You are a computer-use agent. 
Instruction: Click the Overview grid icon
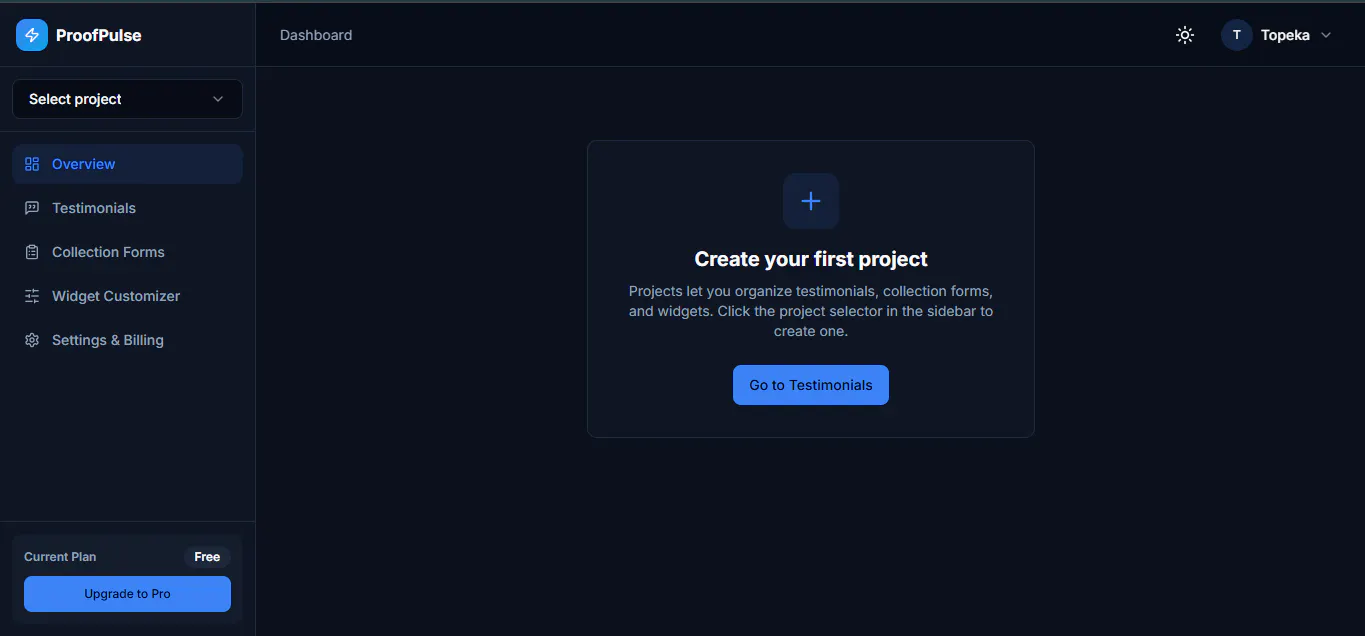pos(32,164)
